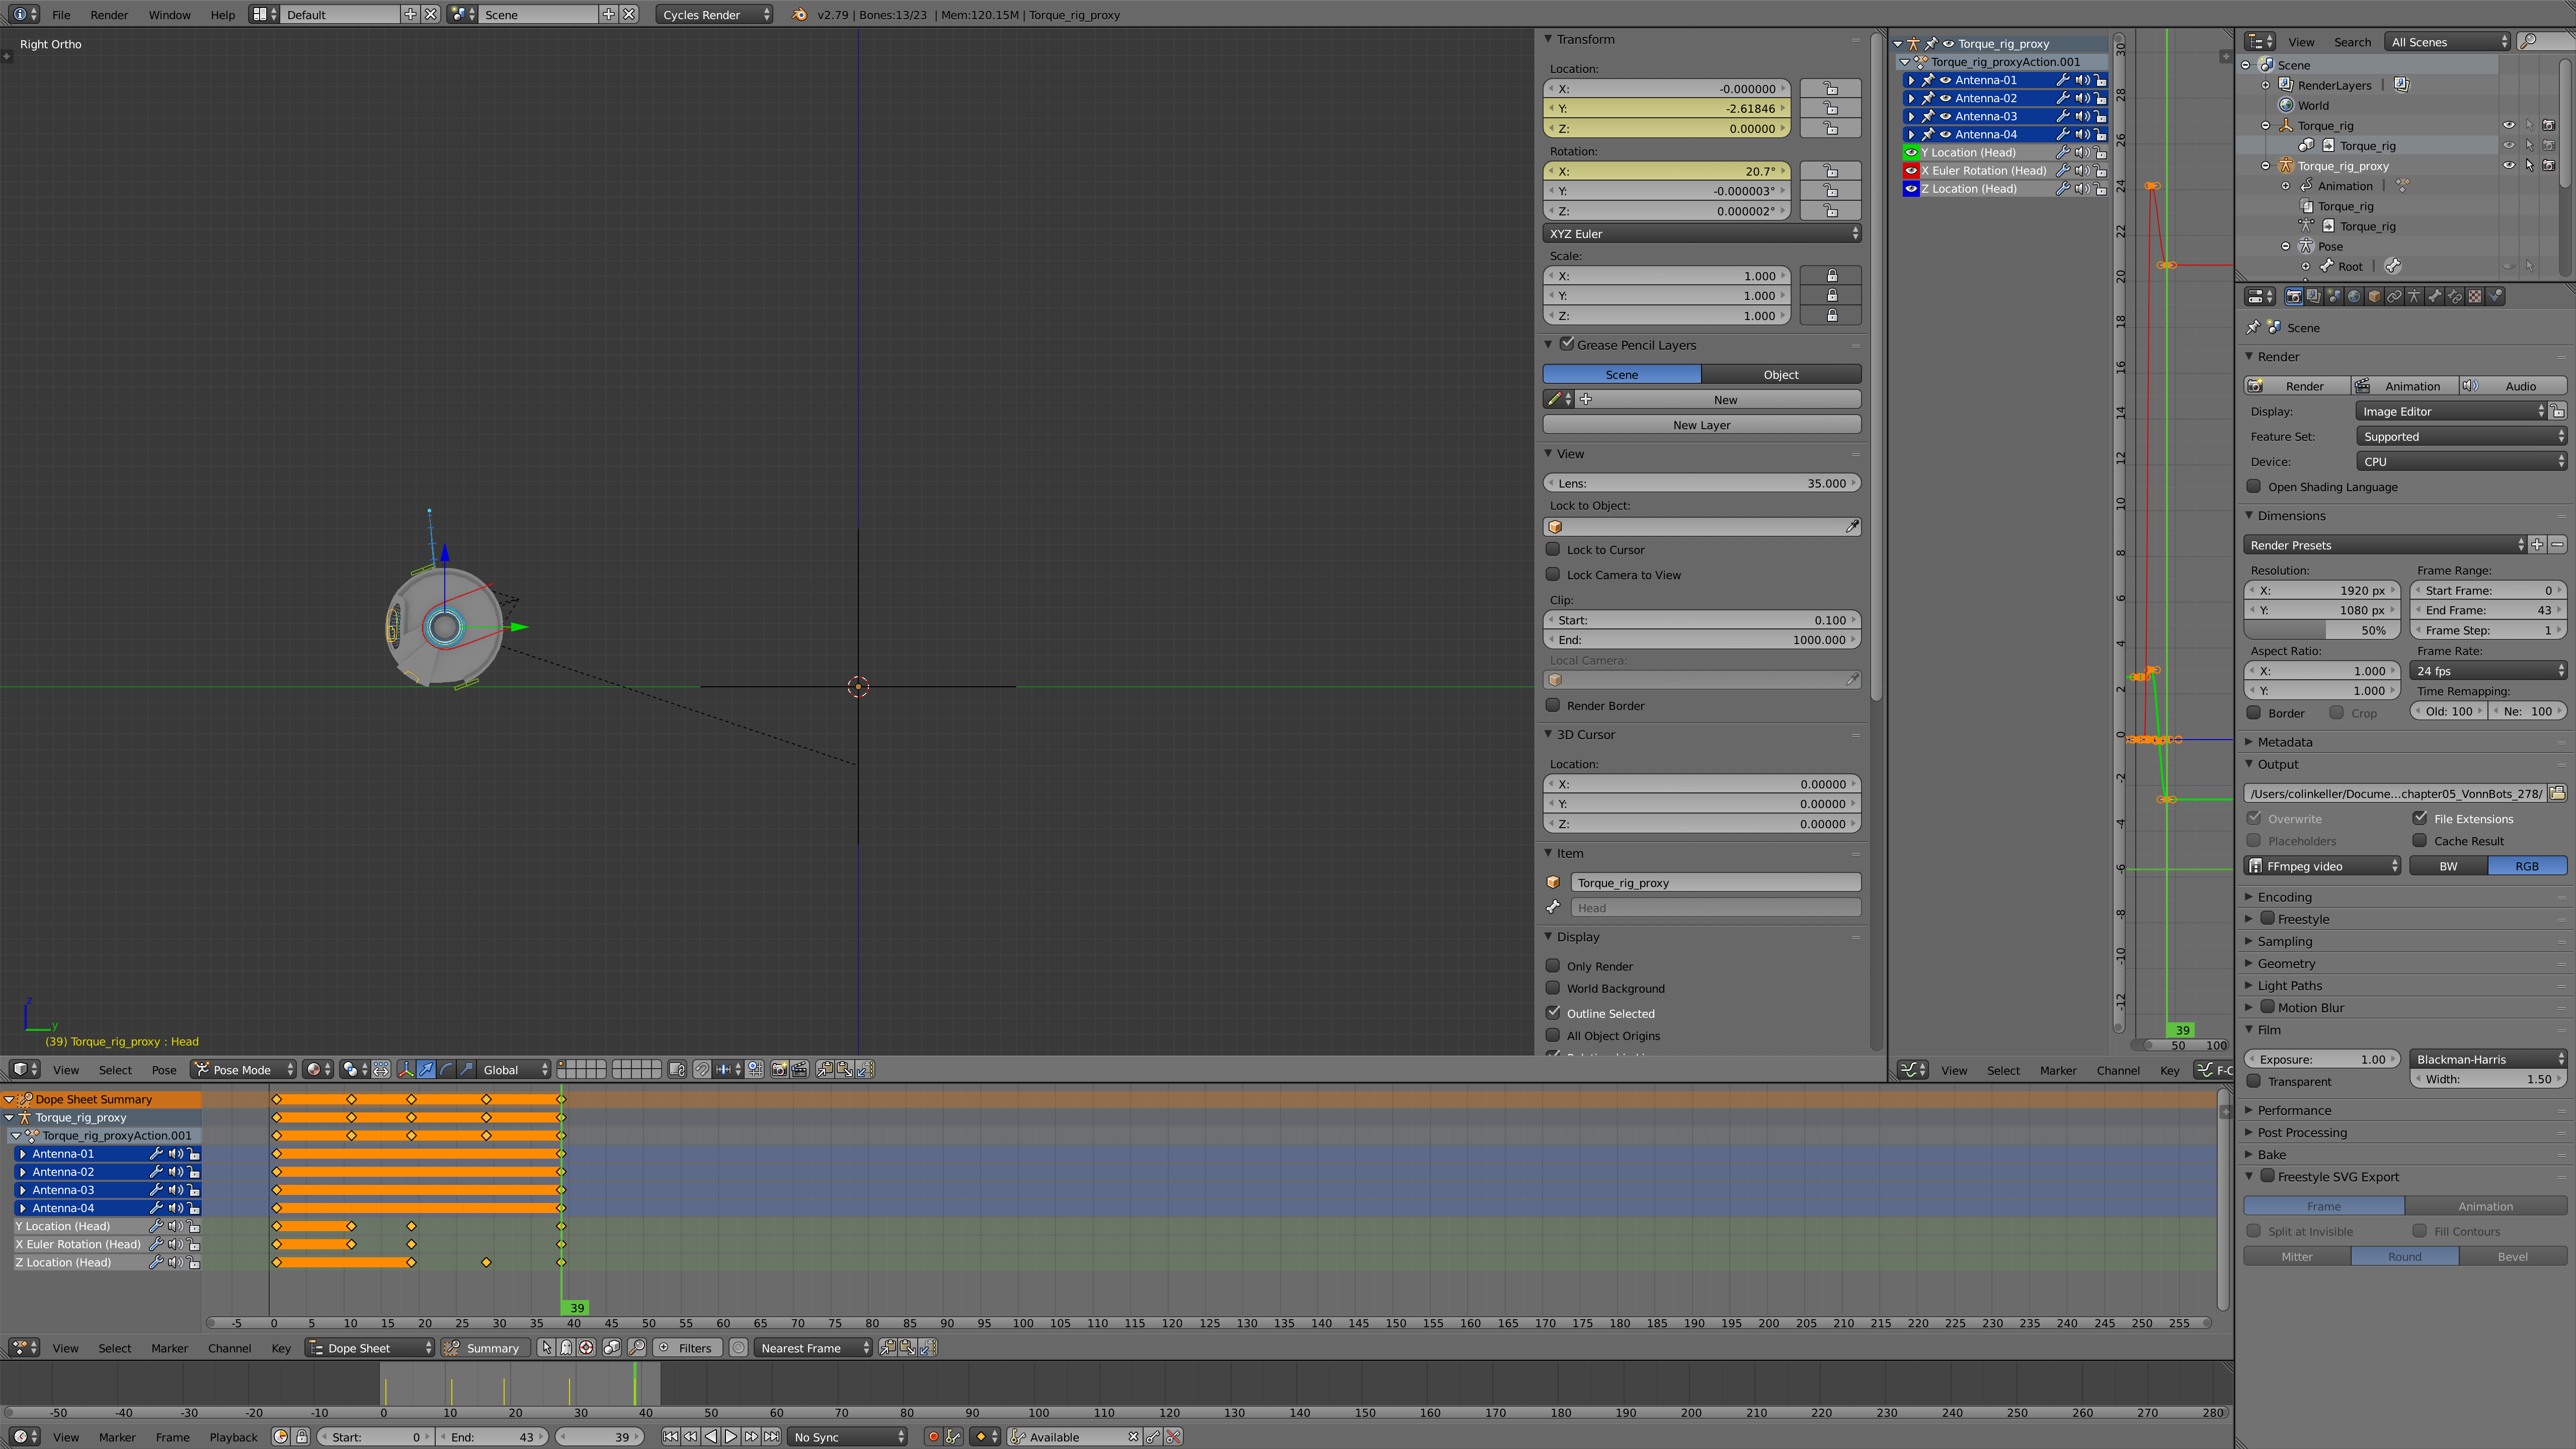Expand the Encoding panel
Image resolution: width=2576 pixels, height=1449 pixels.
click(x=2284, y=897)
